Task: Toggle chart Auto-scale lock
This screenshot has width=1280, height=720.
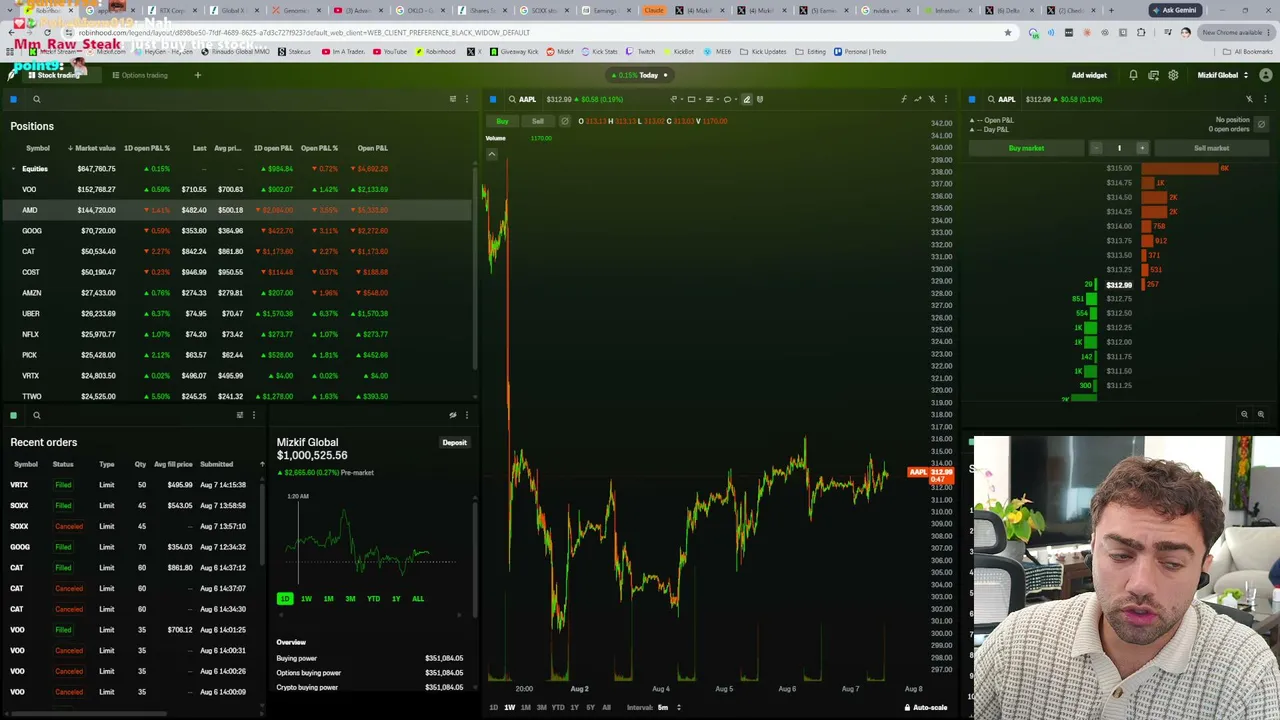Action: pos(926,708)
